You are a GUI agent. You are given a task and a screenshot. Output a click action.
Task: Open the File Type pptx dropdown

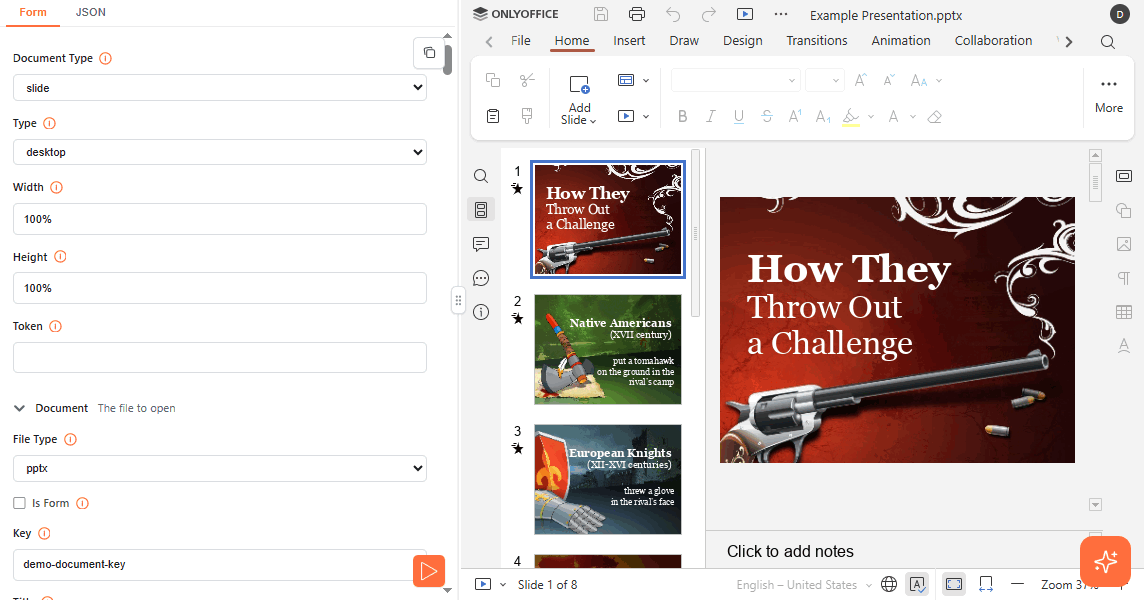click(220, 468)
